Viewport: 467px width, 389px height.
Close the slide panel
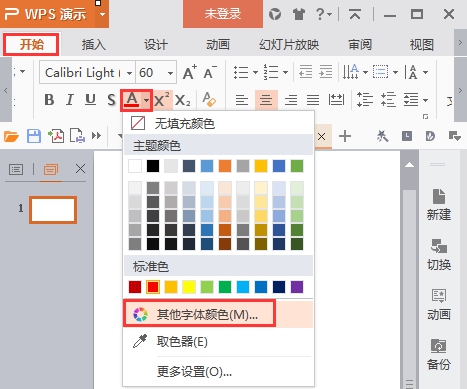pyautogui.click(x=80, y=169)
